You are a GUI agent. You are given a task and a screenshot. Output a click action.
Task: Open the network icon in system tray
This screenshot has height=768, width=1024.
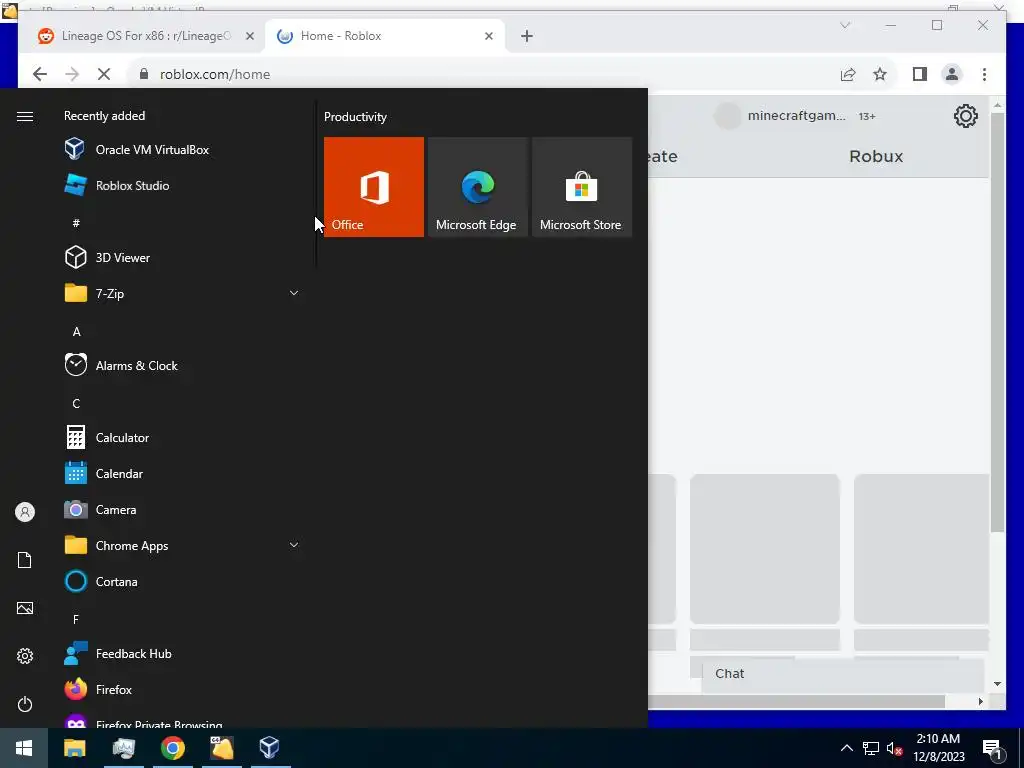point(871,748)
